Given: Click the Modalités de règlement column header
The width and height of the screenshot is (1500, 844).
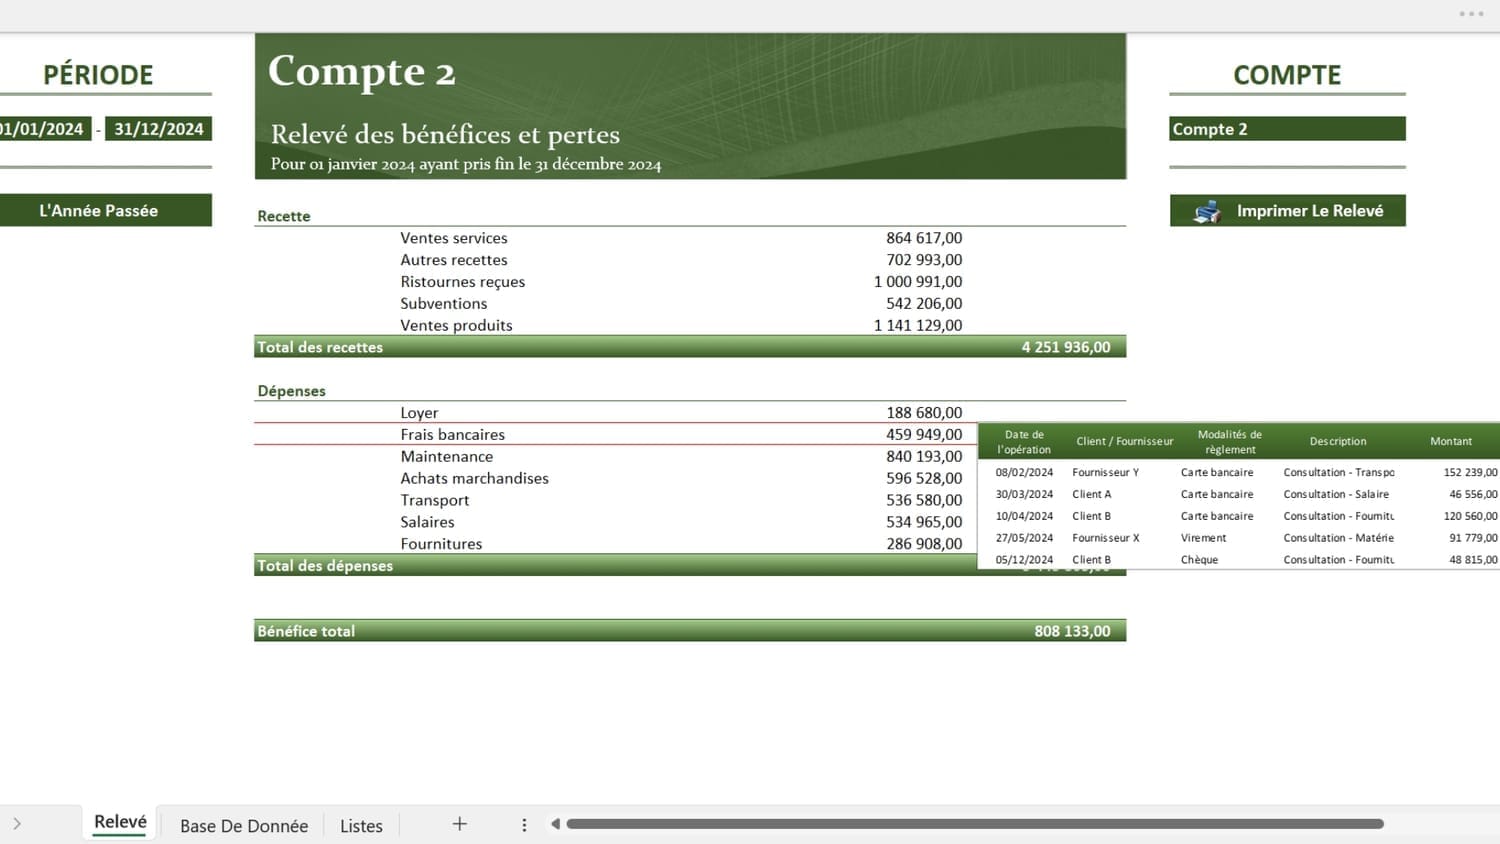Looking at the screenshot, I should (x=1230, y=442).
